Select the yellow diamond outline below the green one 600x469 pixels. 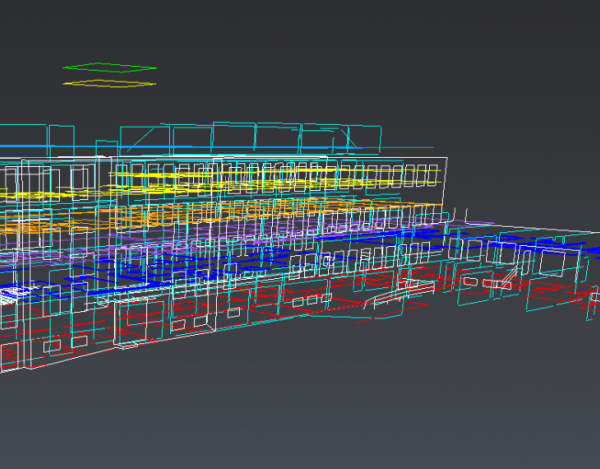pyautogui.click(x=110, y=84)
